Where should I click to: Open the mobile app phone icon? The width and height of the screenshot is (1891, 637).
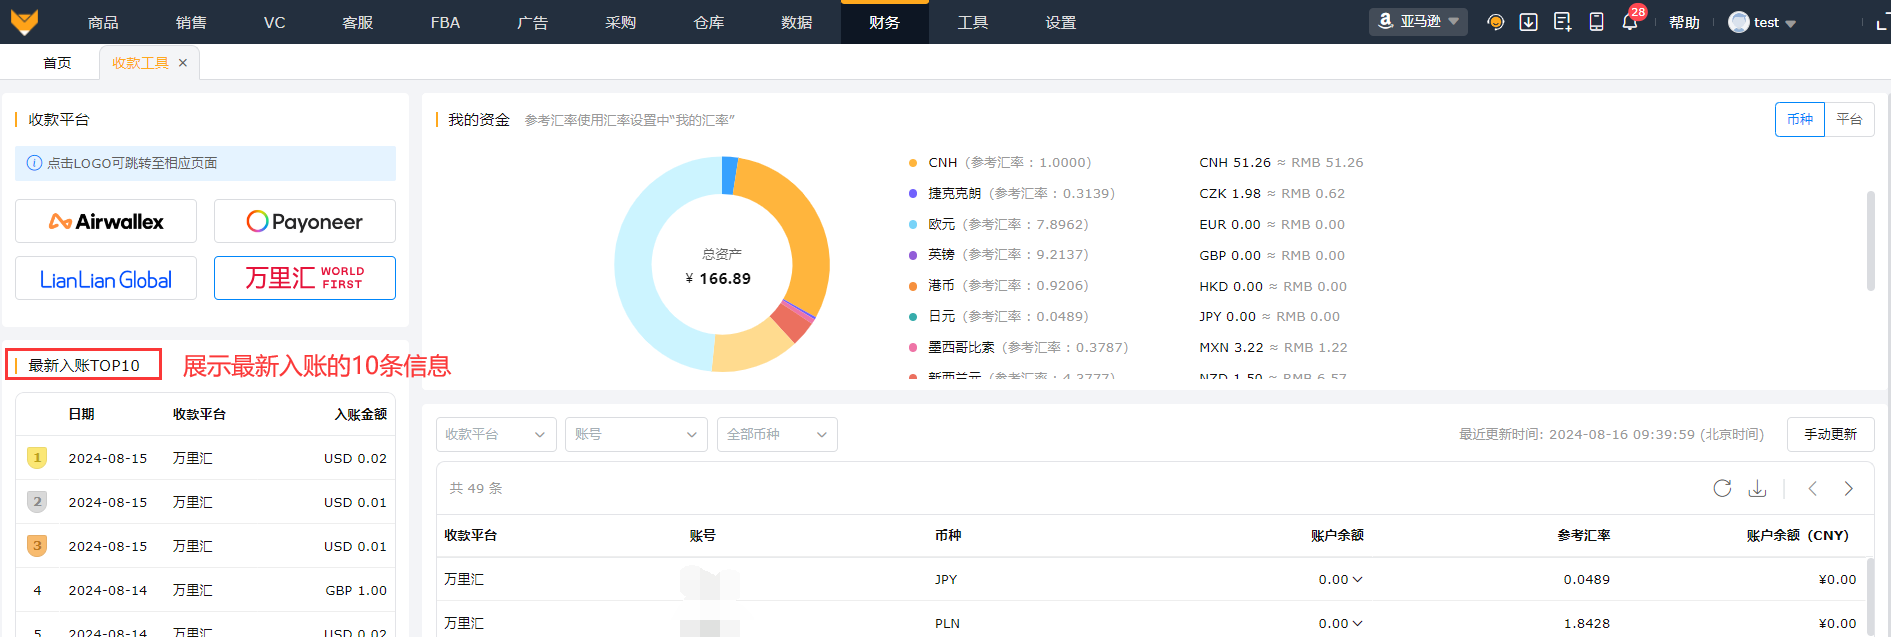1596,22
